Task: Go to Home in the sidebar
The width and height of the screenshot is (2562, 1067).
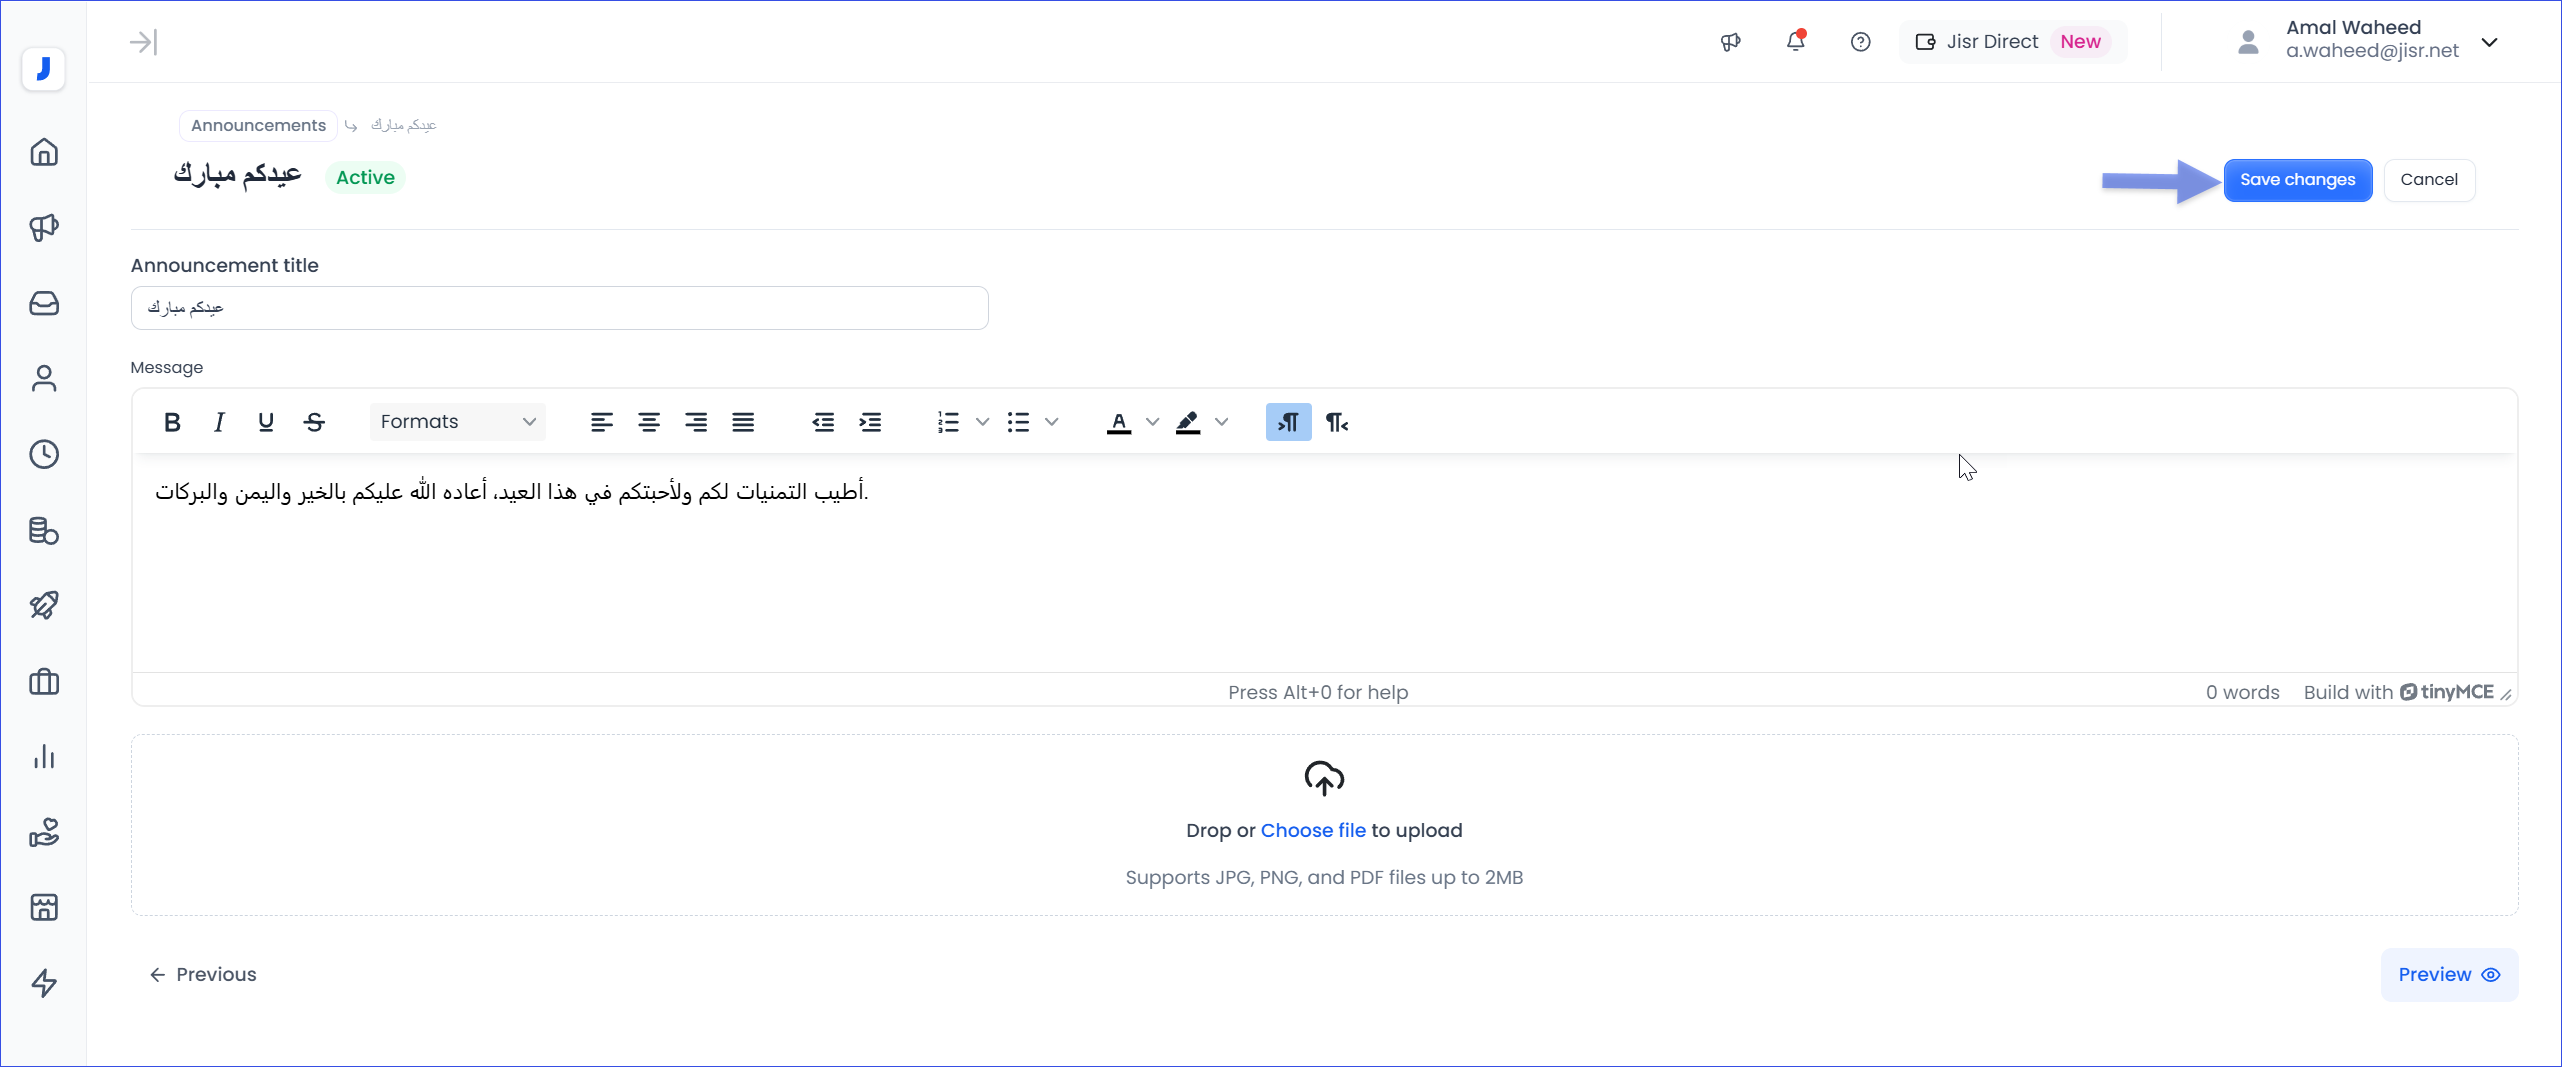Action: point(44,152)
